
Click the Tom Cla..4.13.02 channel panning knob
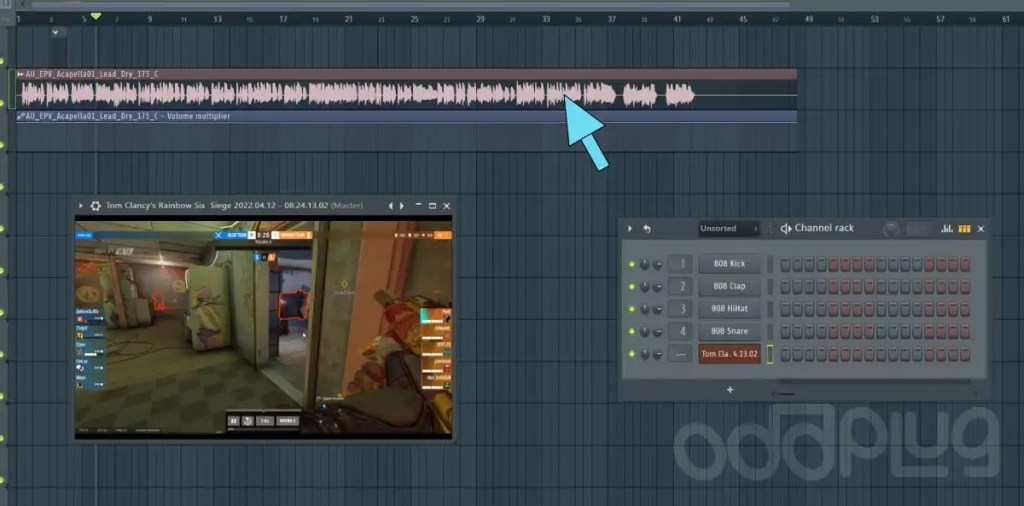[x=645, y=354]
